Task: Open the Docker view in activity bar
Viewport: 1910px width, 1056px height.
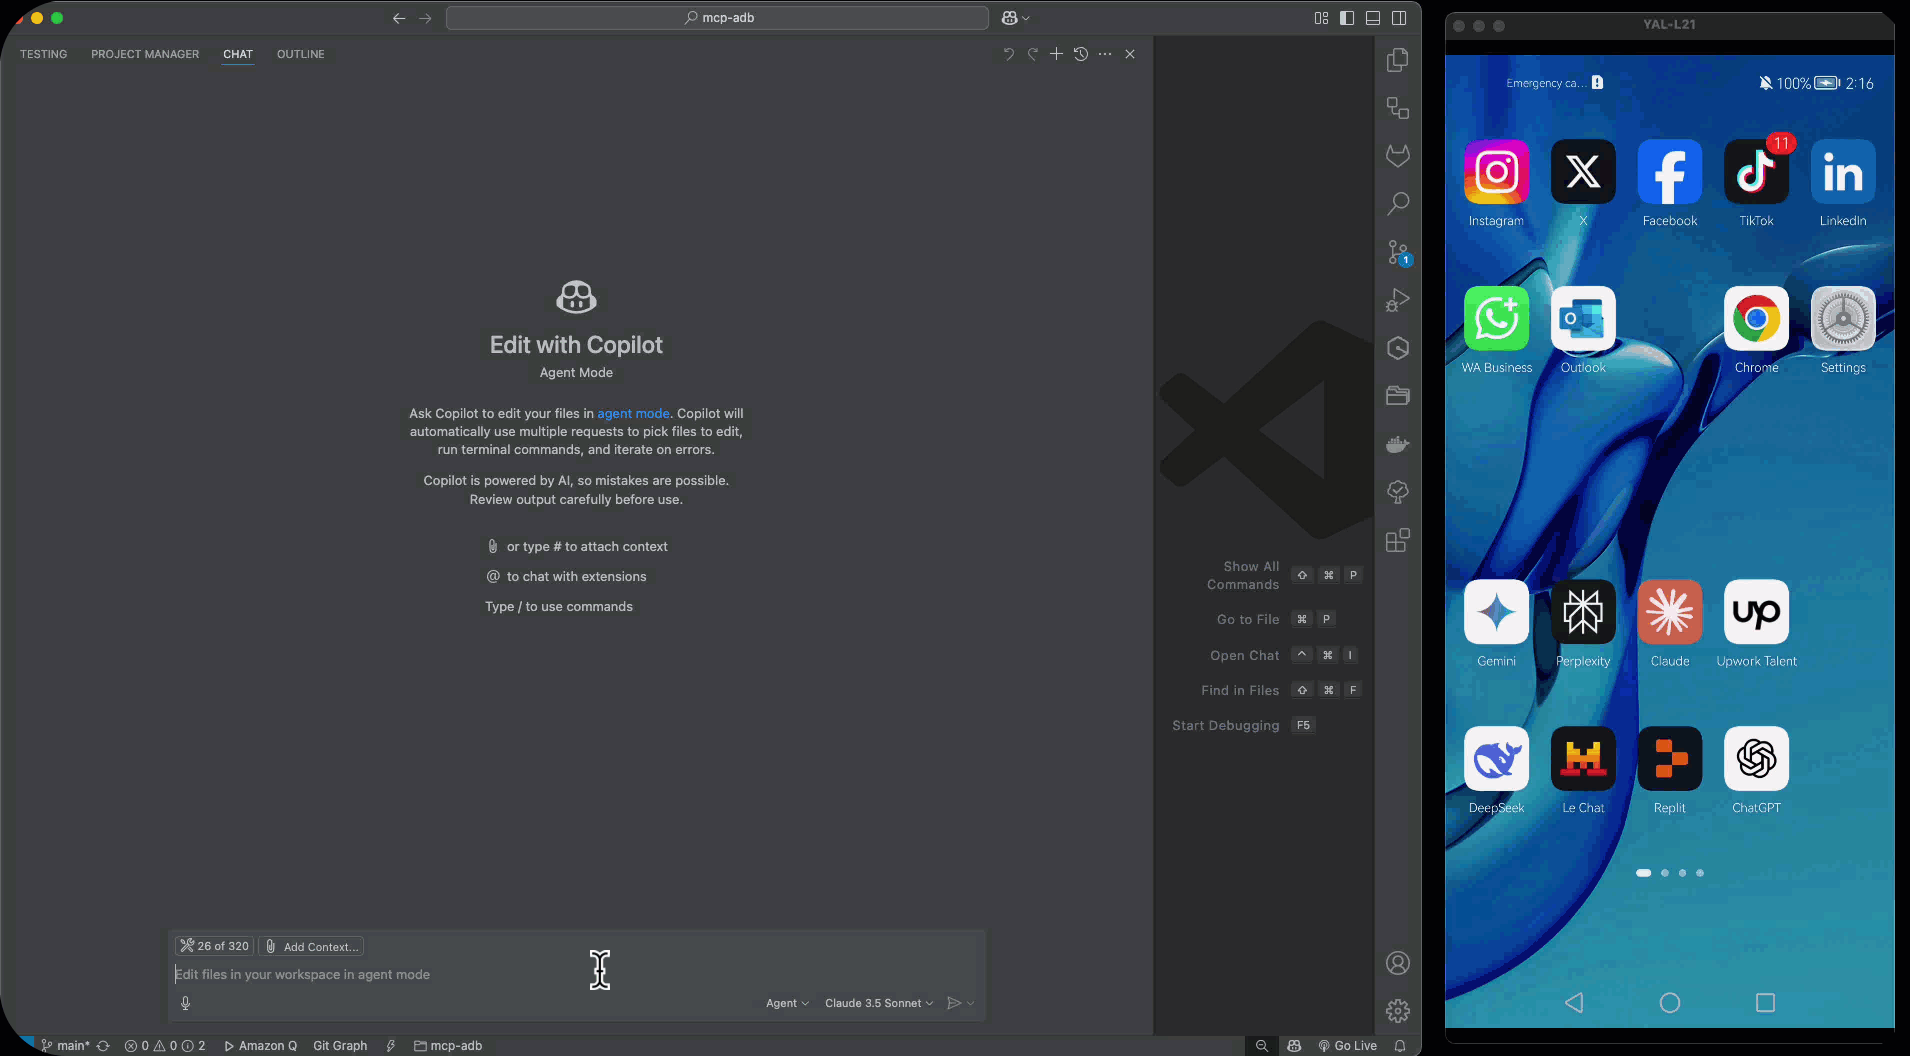Action: (x=1398, y=444)
